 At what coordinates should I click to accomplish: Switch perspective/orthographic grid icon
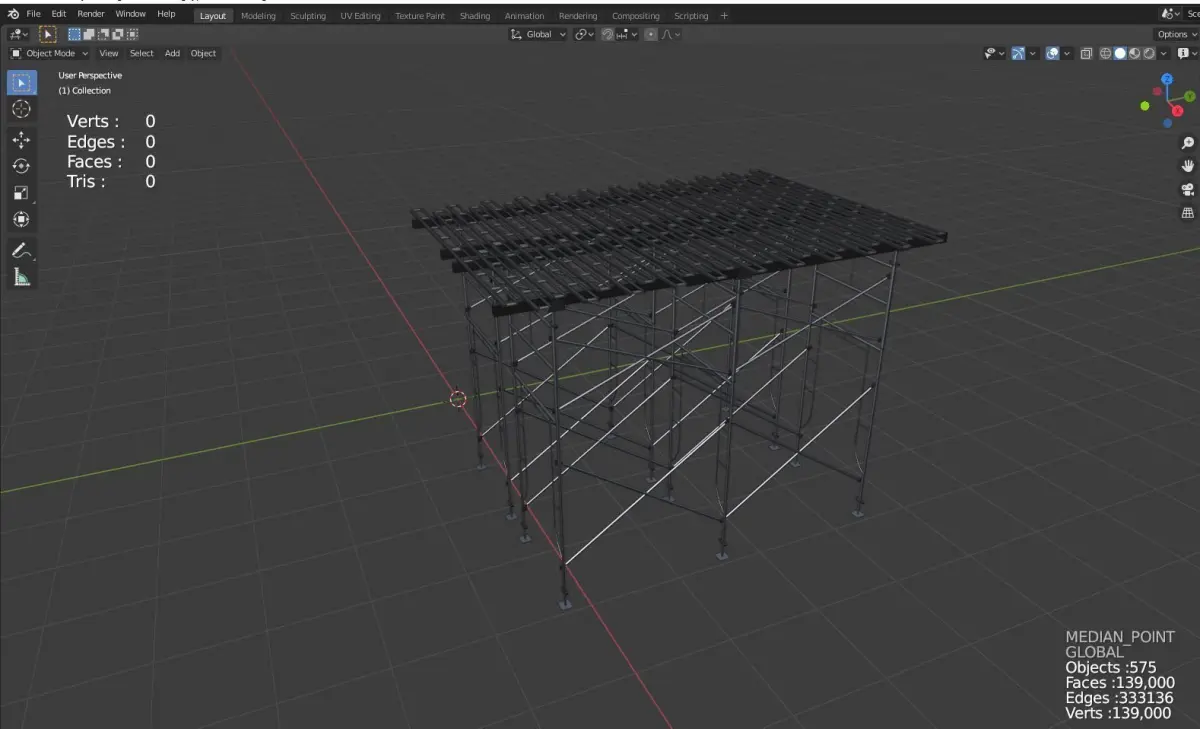(1188, 212)
